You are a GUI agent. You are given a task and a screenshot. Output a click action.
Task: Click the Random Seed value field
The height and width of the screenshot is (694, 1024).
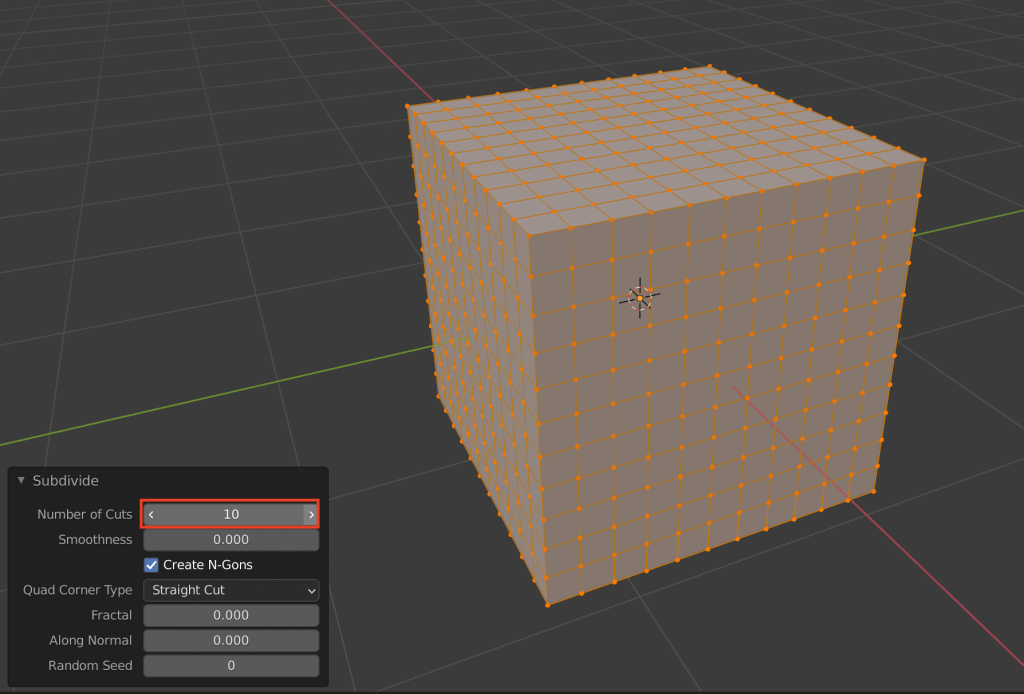point(230,665)
